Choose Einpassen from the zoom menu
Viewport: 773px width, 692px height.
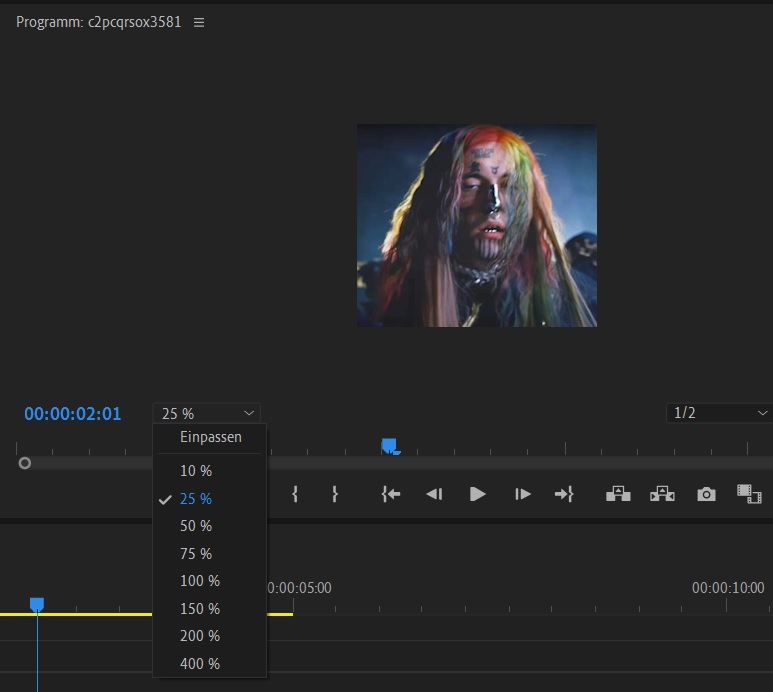211,437
